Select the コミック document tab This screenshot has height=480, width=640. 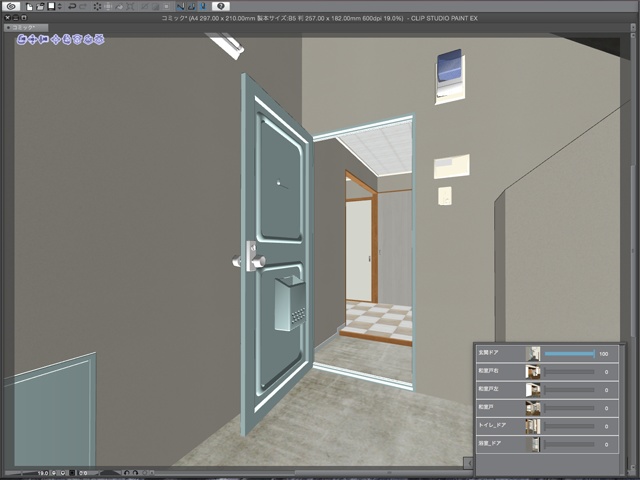tap(26, 27)
